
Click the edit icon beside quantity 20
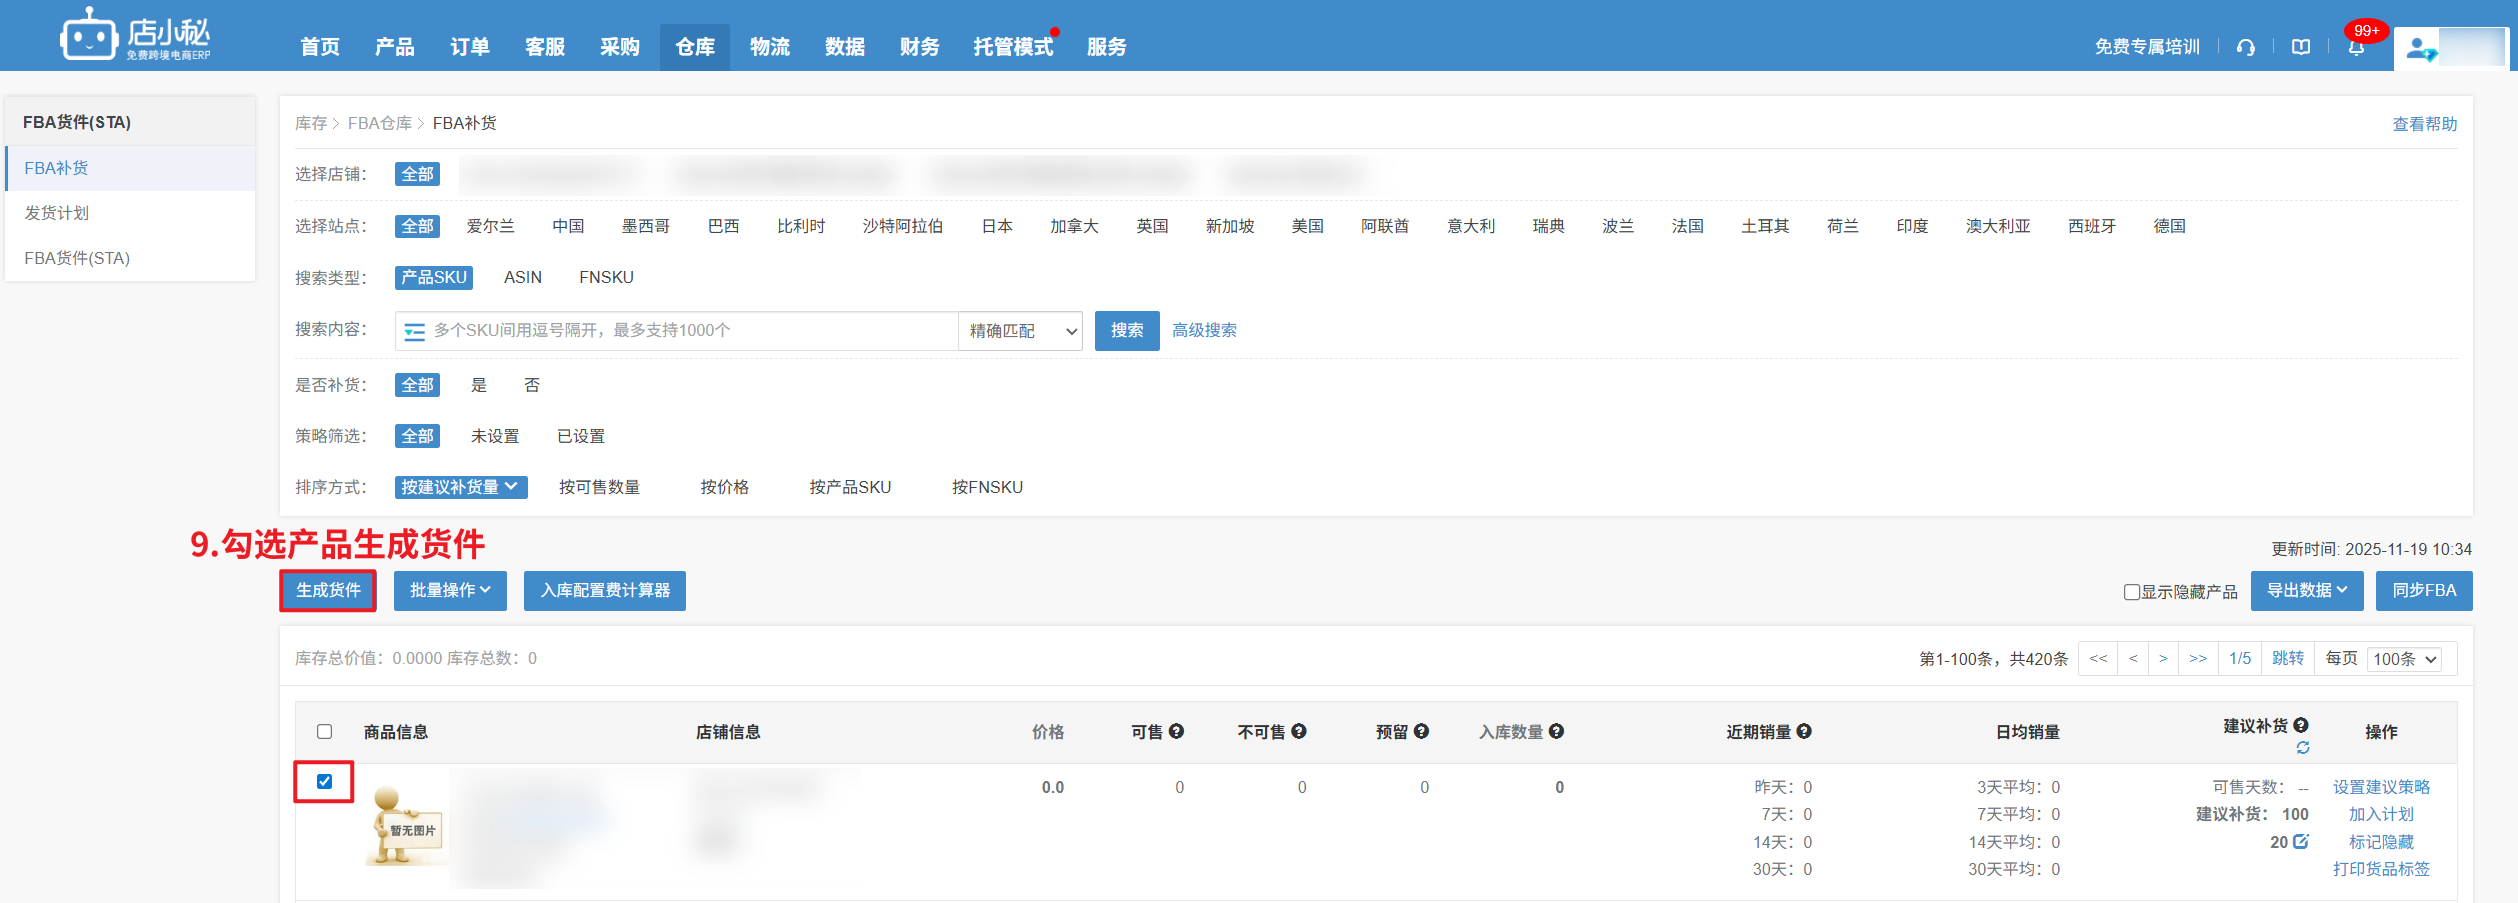pos(2301,841)
